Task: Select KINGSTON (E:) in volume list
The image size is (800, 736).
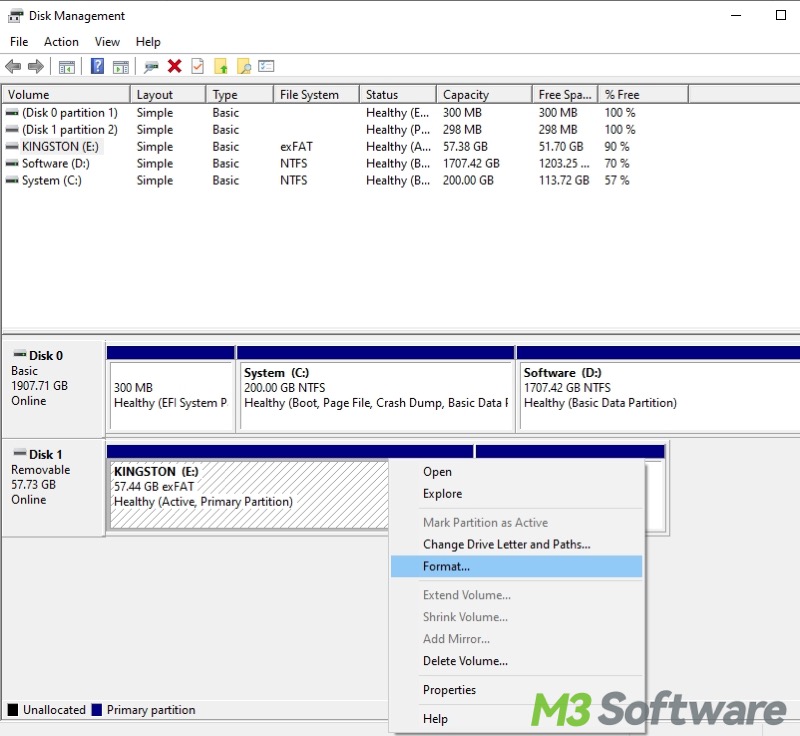Action: click(60, 146)
